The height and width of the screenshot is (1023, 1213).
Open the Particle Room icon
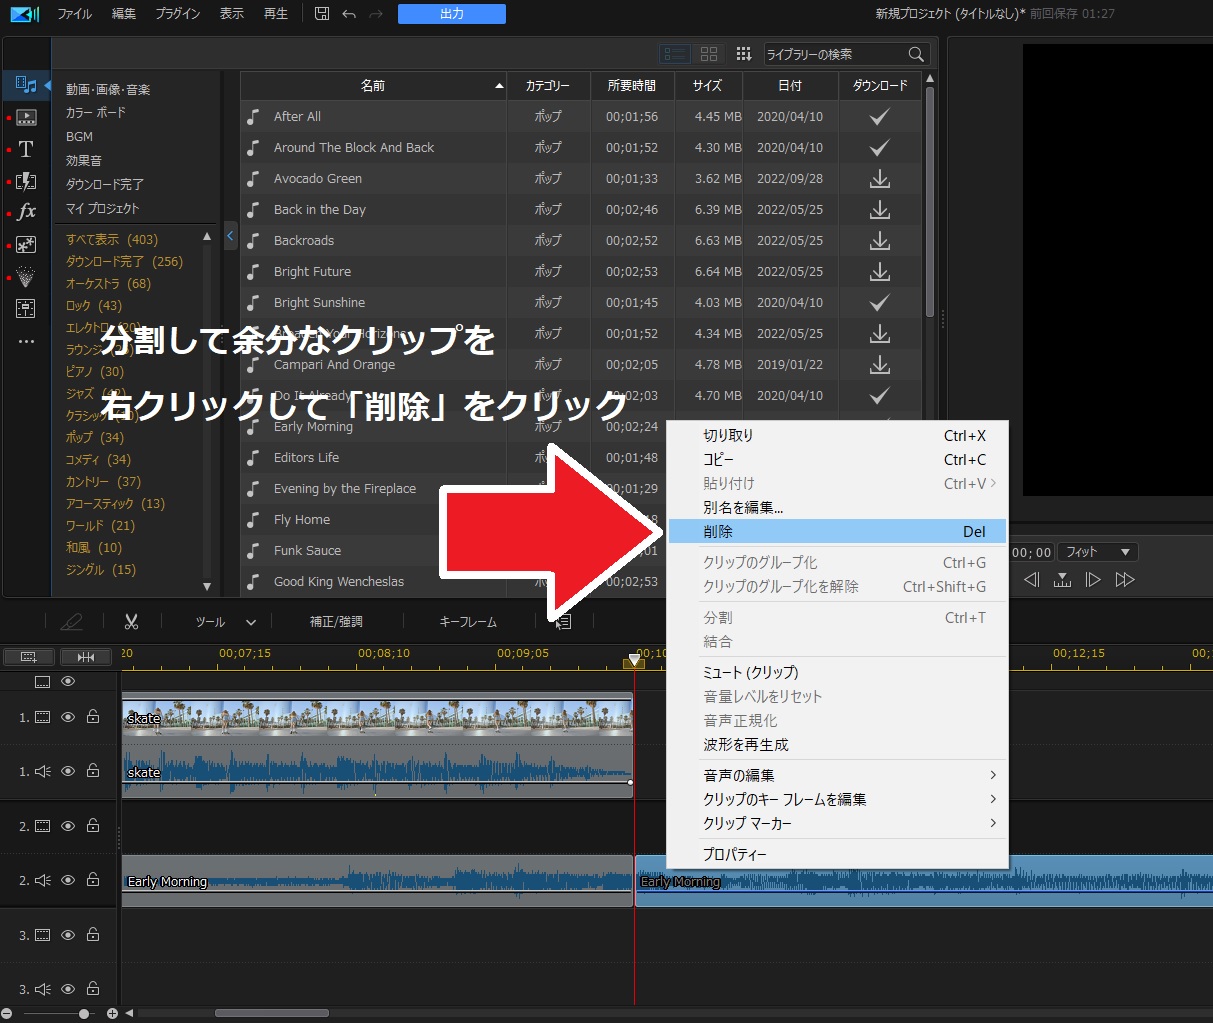[x=26, y=276]
